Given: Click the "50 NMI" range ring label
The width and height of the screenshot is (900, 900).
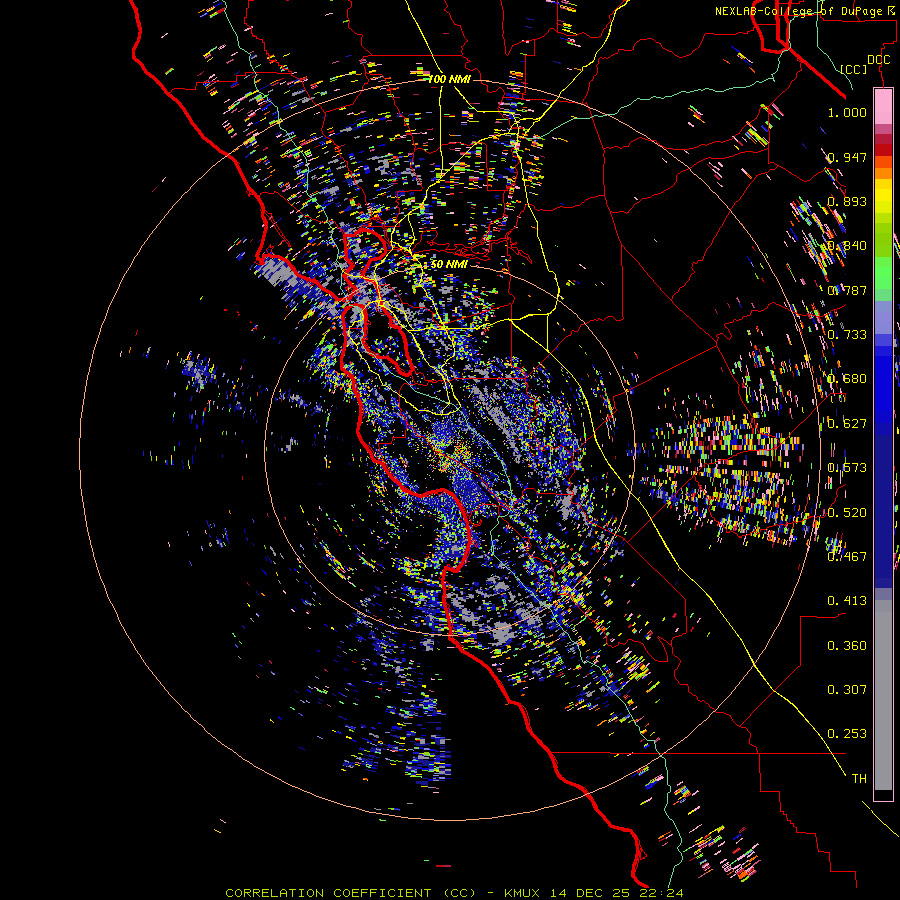Looking at the screenshot, I should (x=449, y=264).
